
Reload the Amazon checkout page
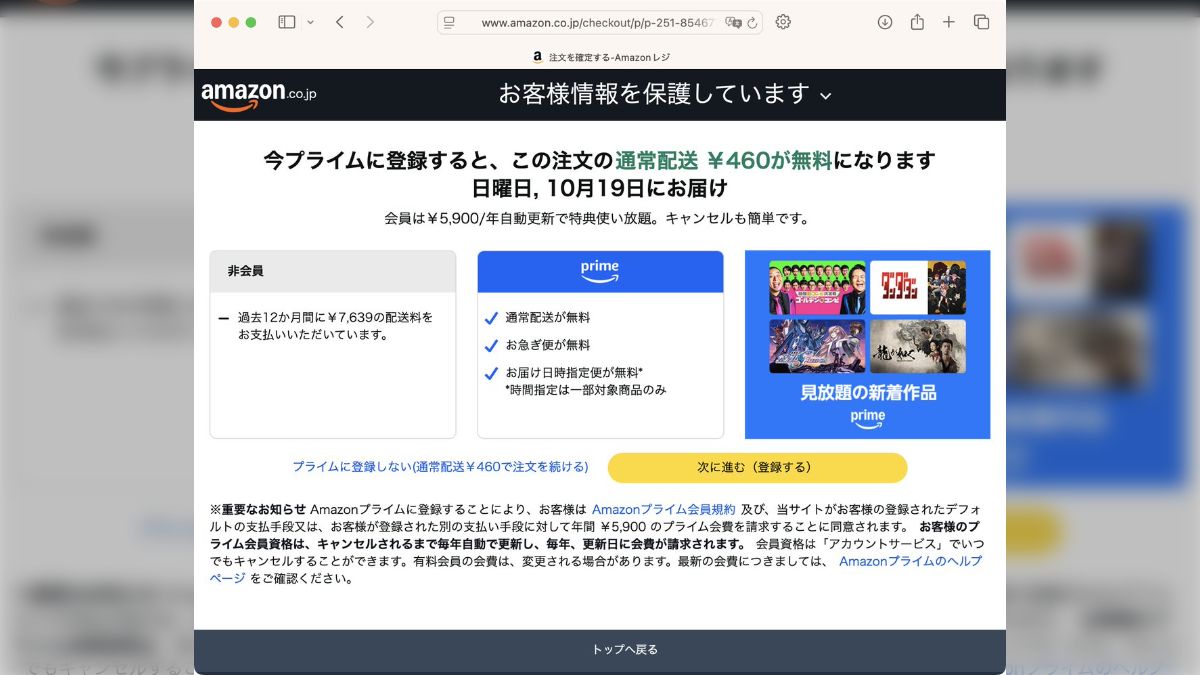(754, 21)
